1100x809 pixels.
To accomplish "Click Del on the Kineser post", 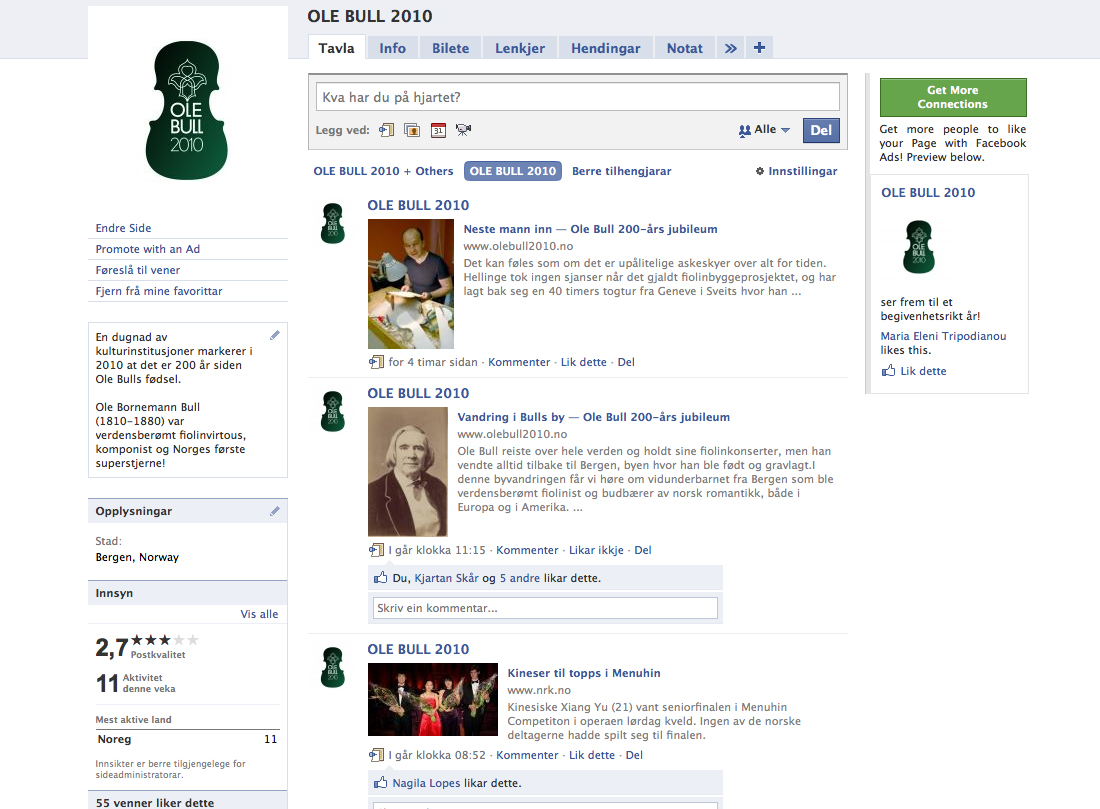I will [634, 755].
